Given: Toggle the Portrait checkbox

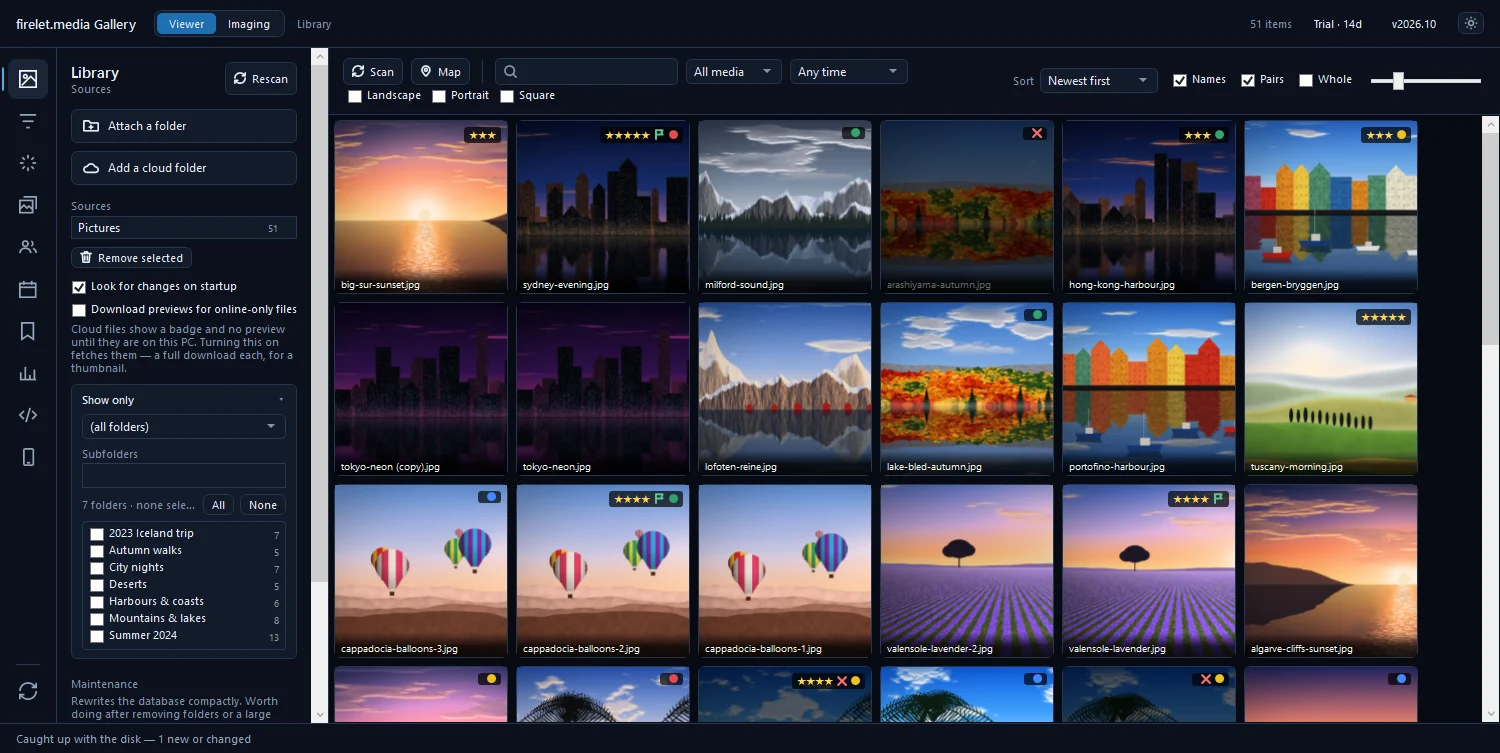Looking at the screenshot, I should 439,96.
